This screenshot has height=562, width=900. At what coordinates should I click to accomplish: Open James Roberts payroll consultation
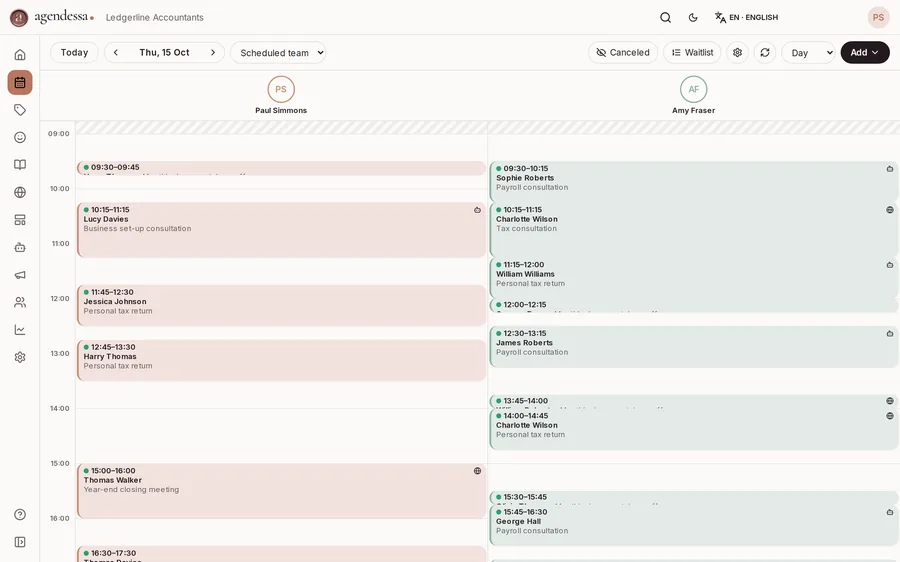[693, 347]
